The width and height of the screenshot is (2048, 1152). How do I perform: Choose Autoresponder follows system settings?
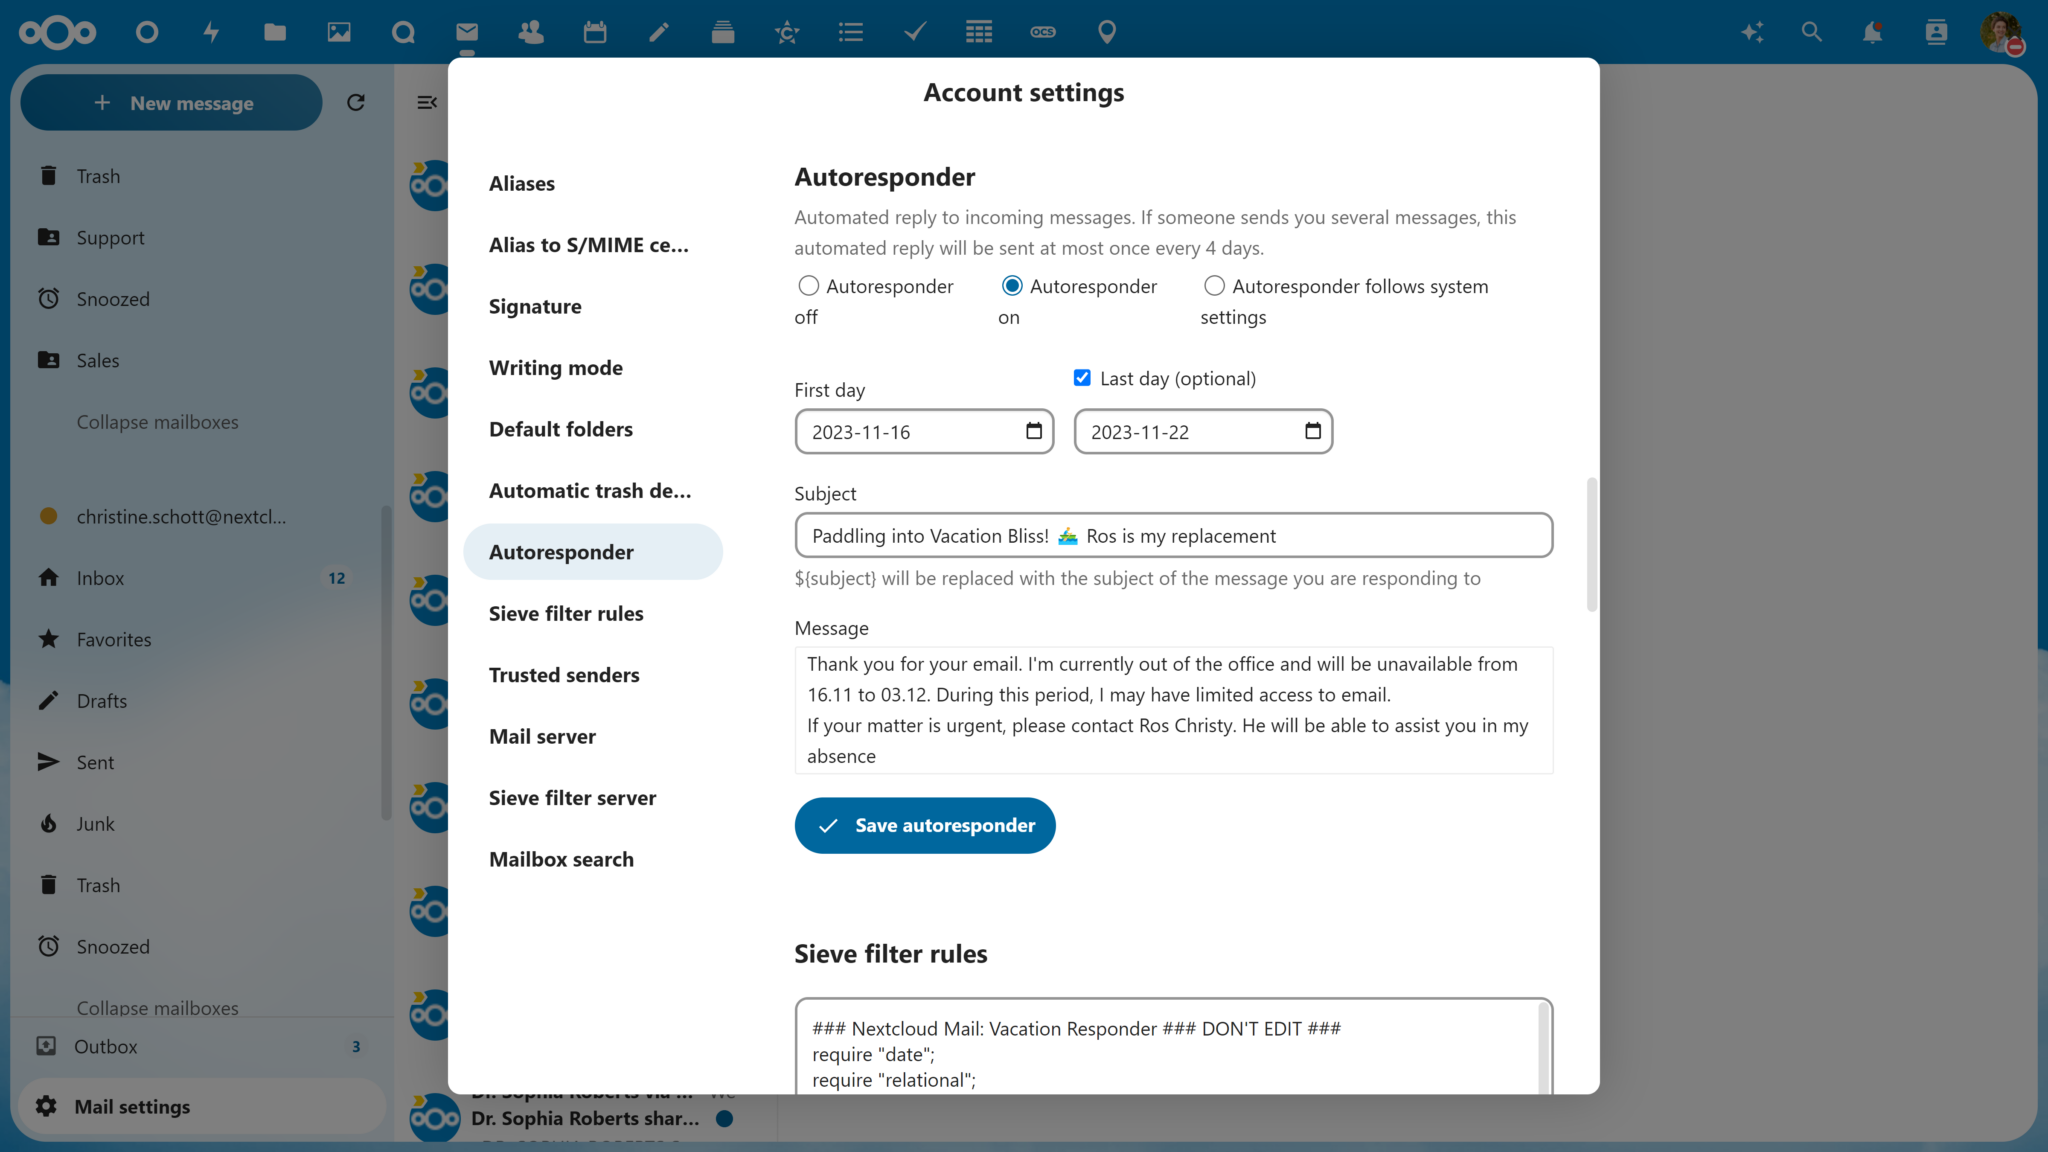(1214, 285)
